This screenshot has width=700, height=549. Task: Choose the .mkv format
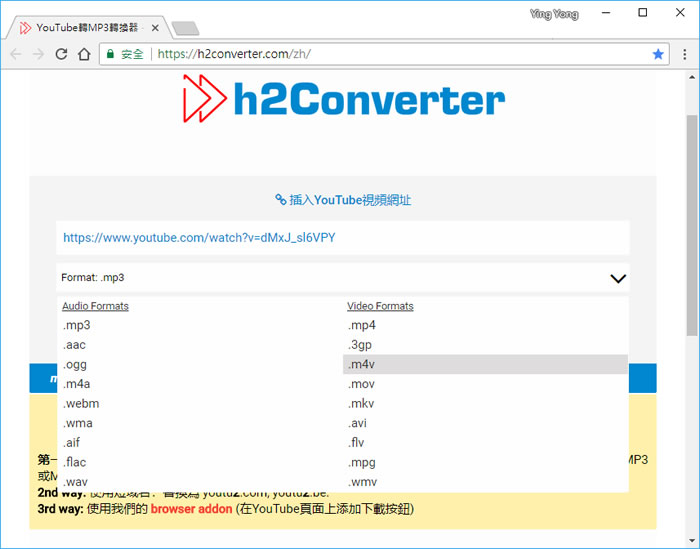pyautogui.click(x=485, y=403)
